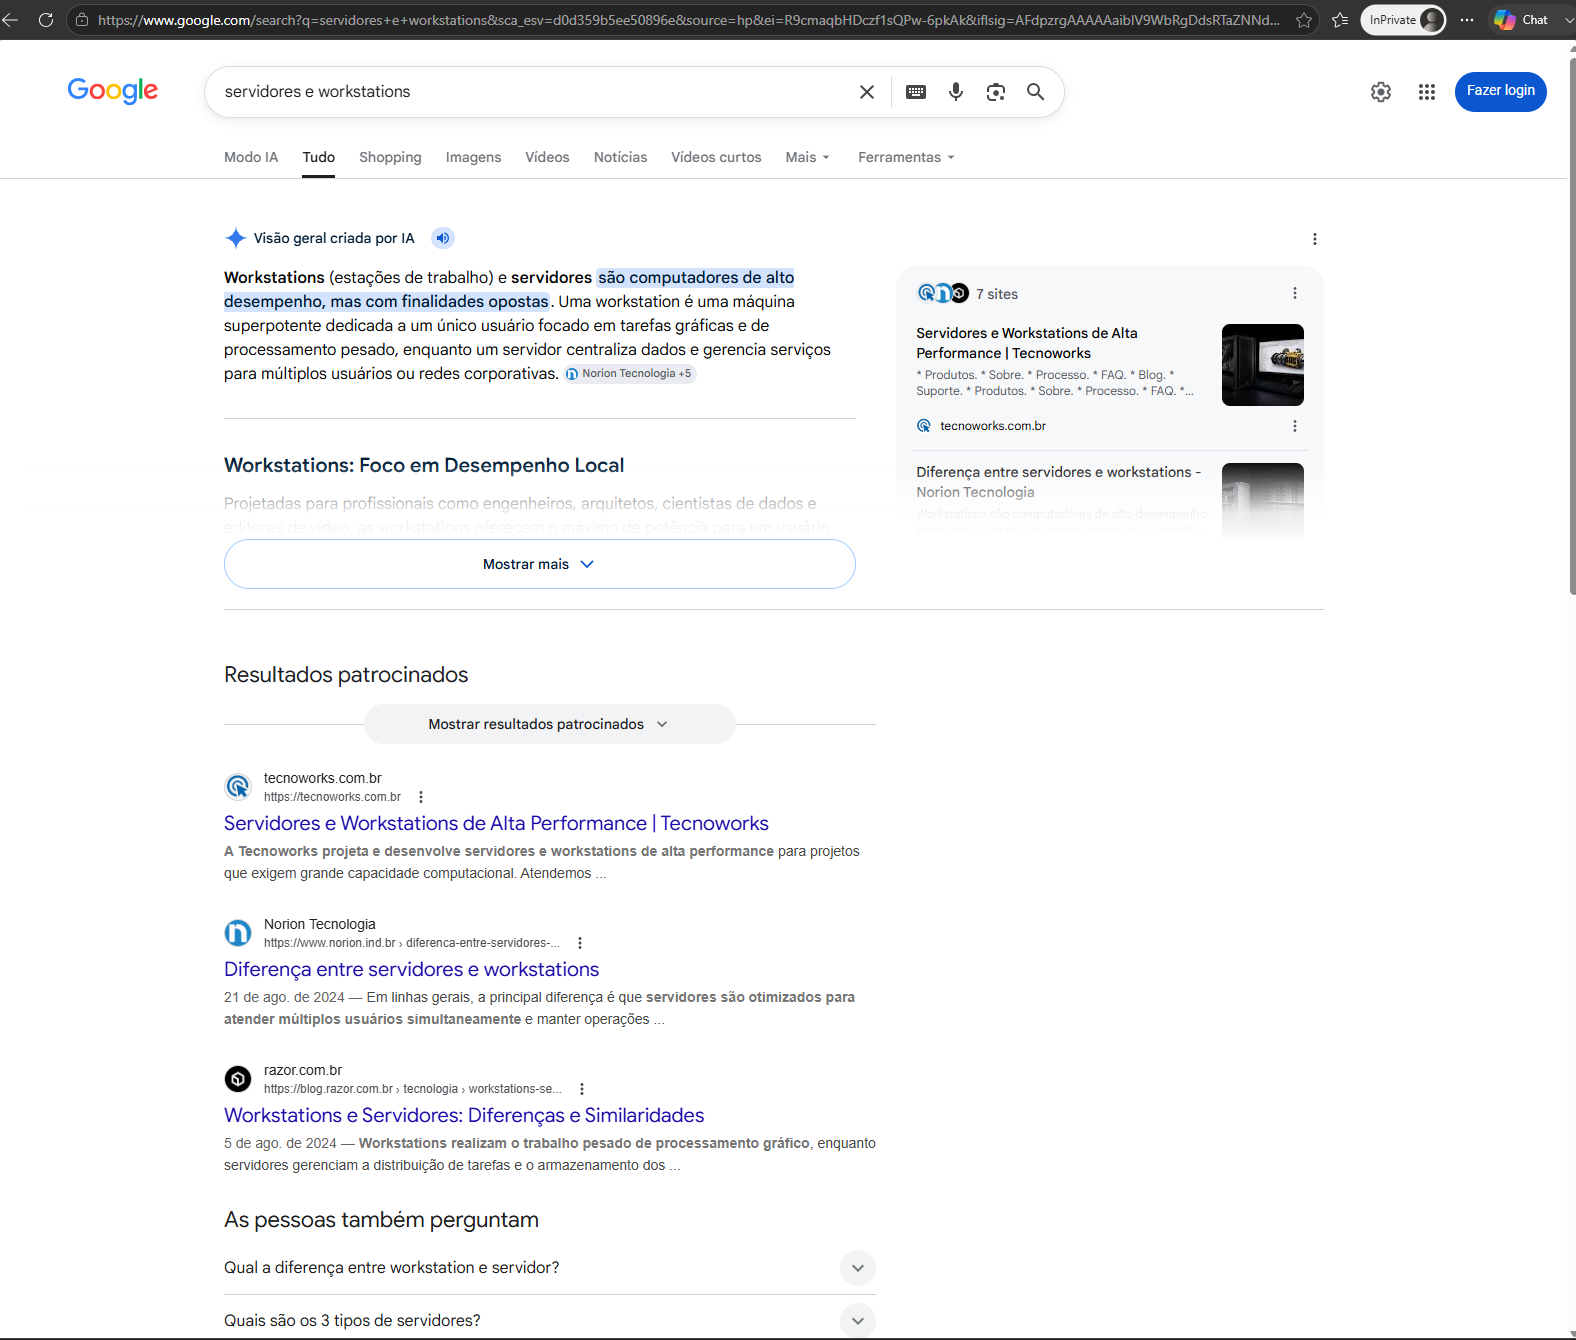Expand the Mais dropdown
Screen dimensions: 1576x1340
(x=808, y=157)
